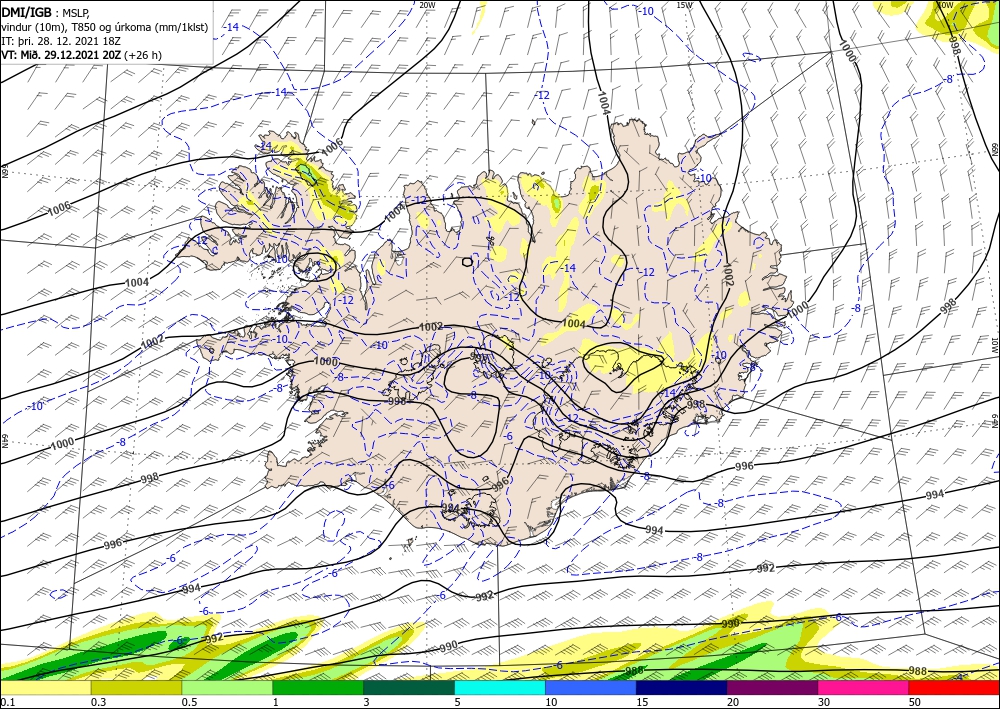Click the red above-50 legend swatch
Screen dimensions: 1000x709
coord(954,688)
